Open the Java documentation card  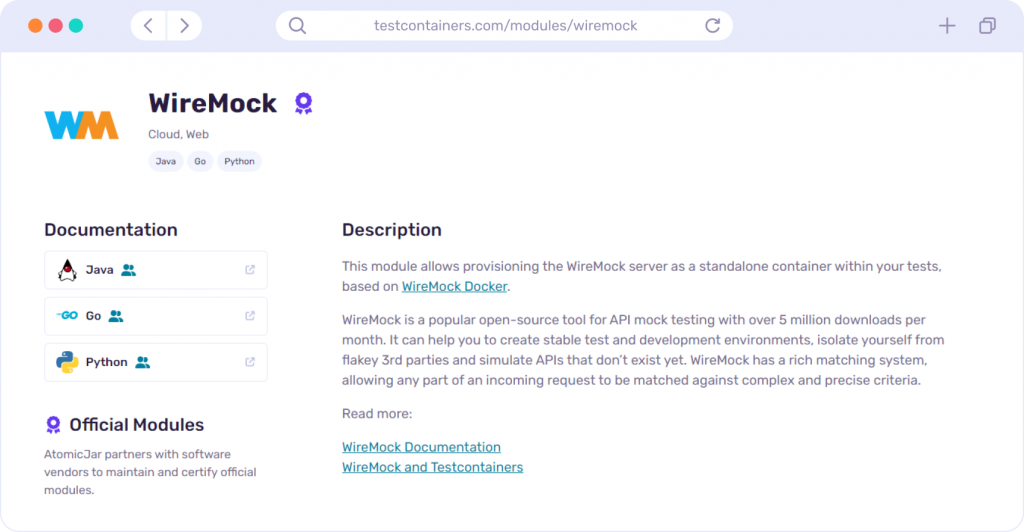(156, 270)
